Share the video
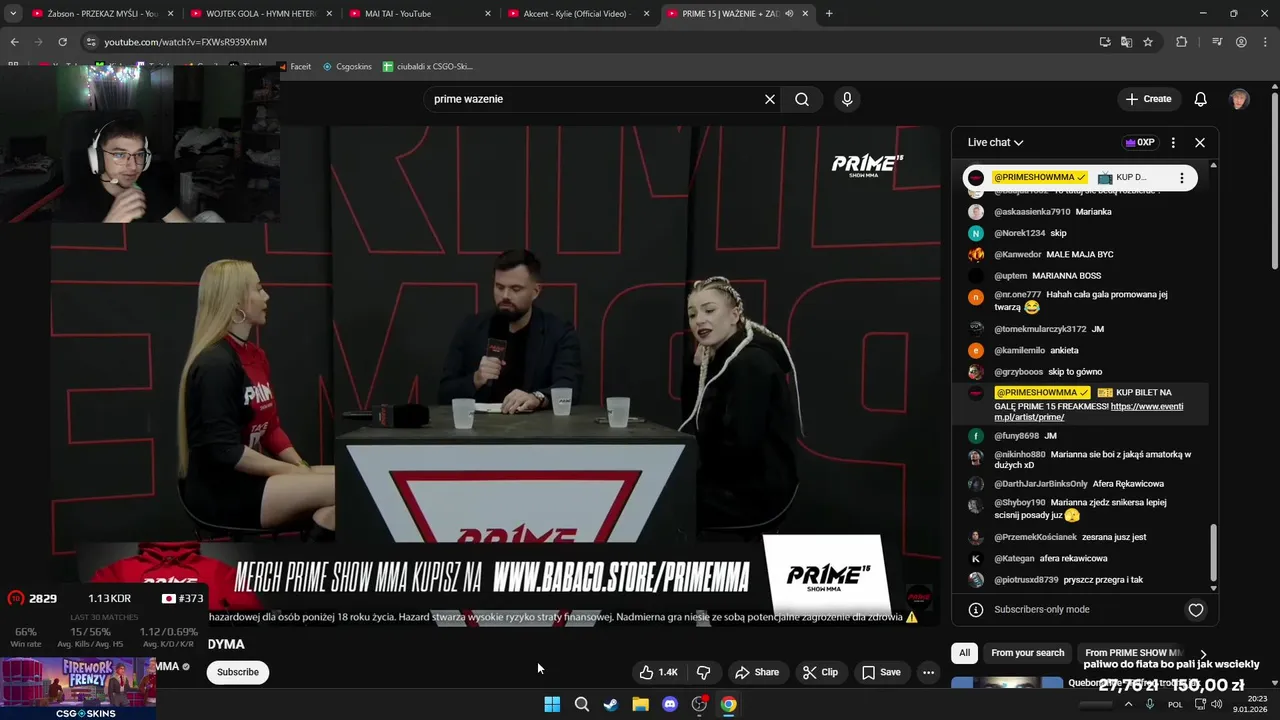This screenshot has height=720, width=1280. point(756,672)
